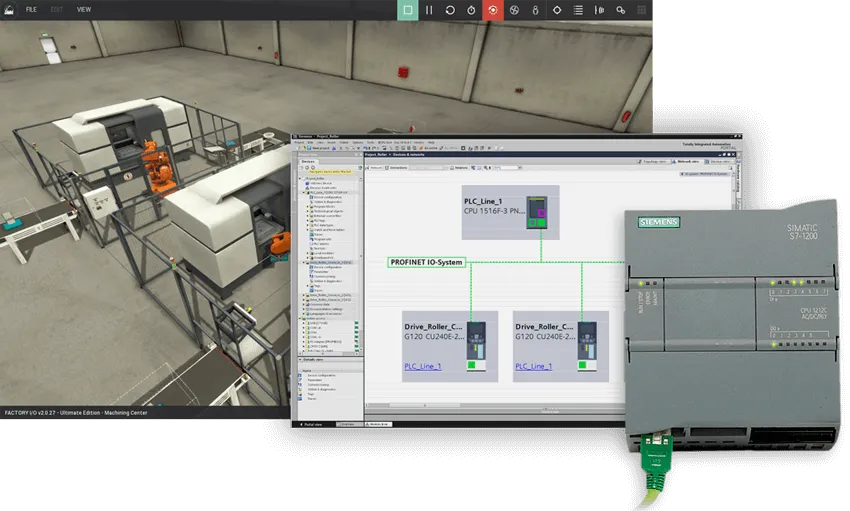Click the Factory I/O version status bar text
850x511 pixels.
point(76,412)
